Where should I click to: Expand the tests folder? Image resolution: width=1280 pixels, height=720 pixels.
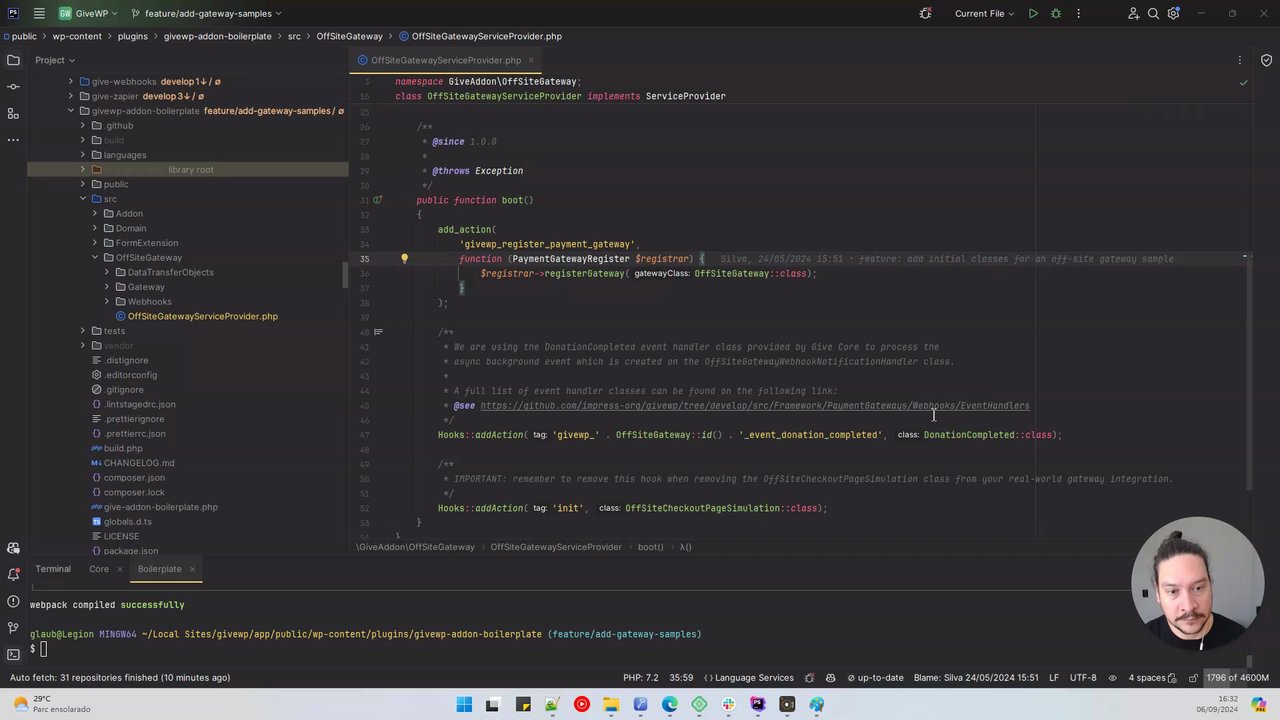pos(83,331)
